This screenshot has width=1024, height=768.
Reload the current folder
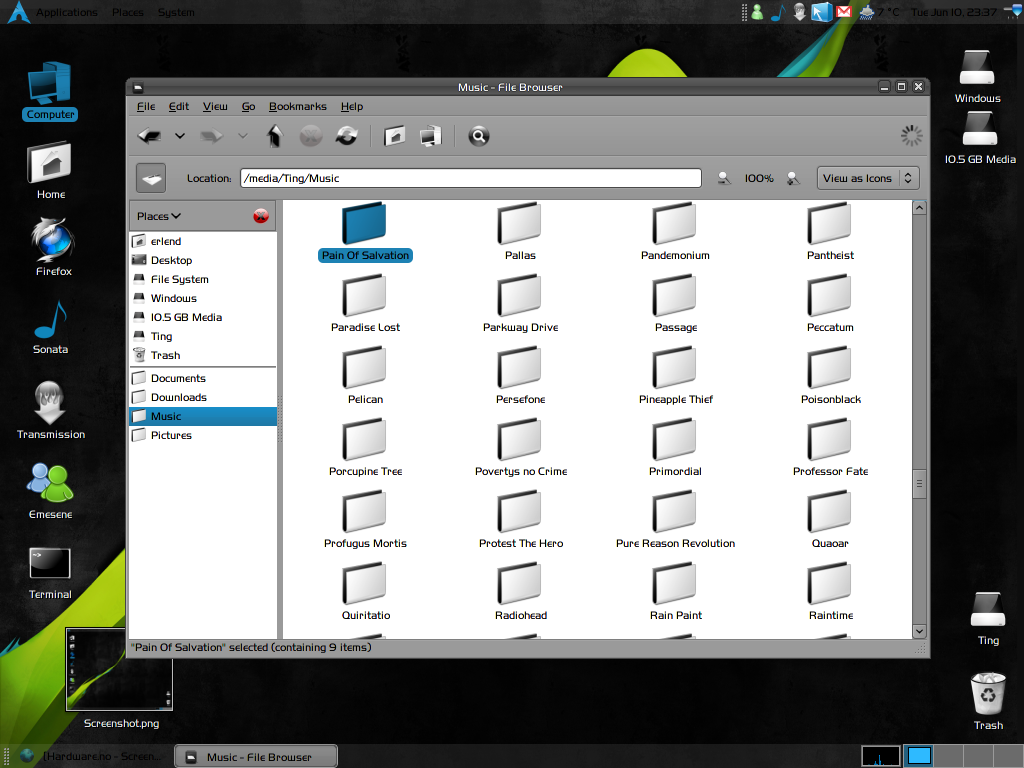click(346, 136)
